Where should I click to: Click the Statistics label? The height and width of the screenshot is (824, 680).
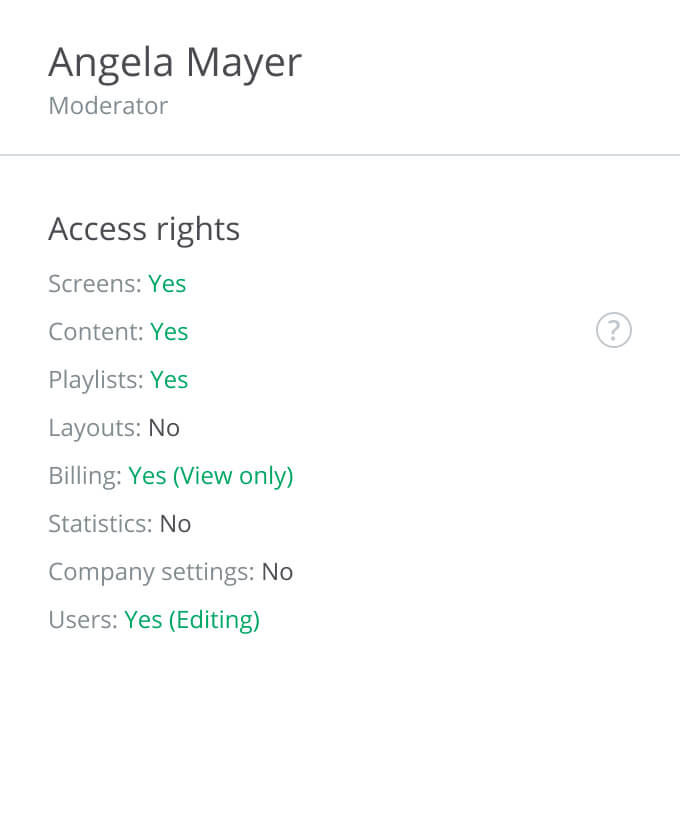click(100, 524)
